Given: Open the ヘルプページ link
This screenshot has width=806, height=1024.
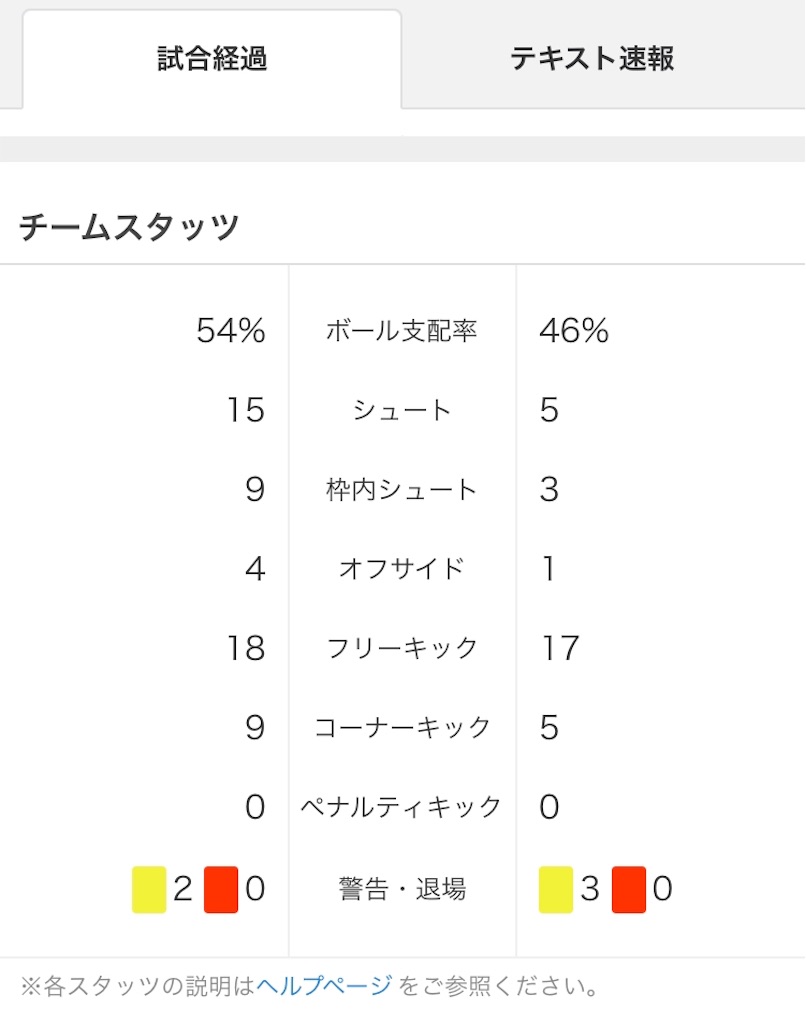Looking at the screenshot, I should (325, 985).
